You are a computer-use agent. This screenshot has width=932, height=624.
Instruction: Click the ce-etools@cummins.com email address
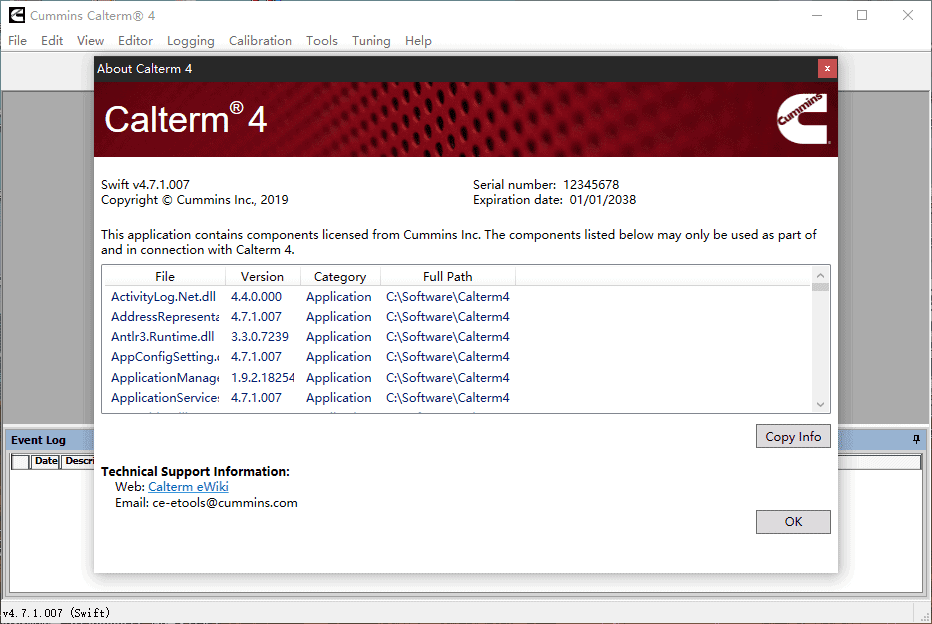point(225,503)
